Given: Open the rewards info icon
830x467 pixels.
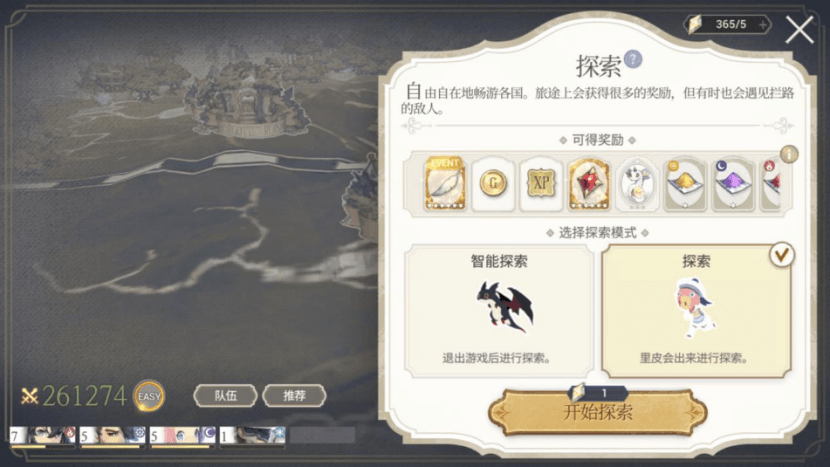Looking at the screenshot, I should (x=789, y=154).
